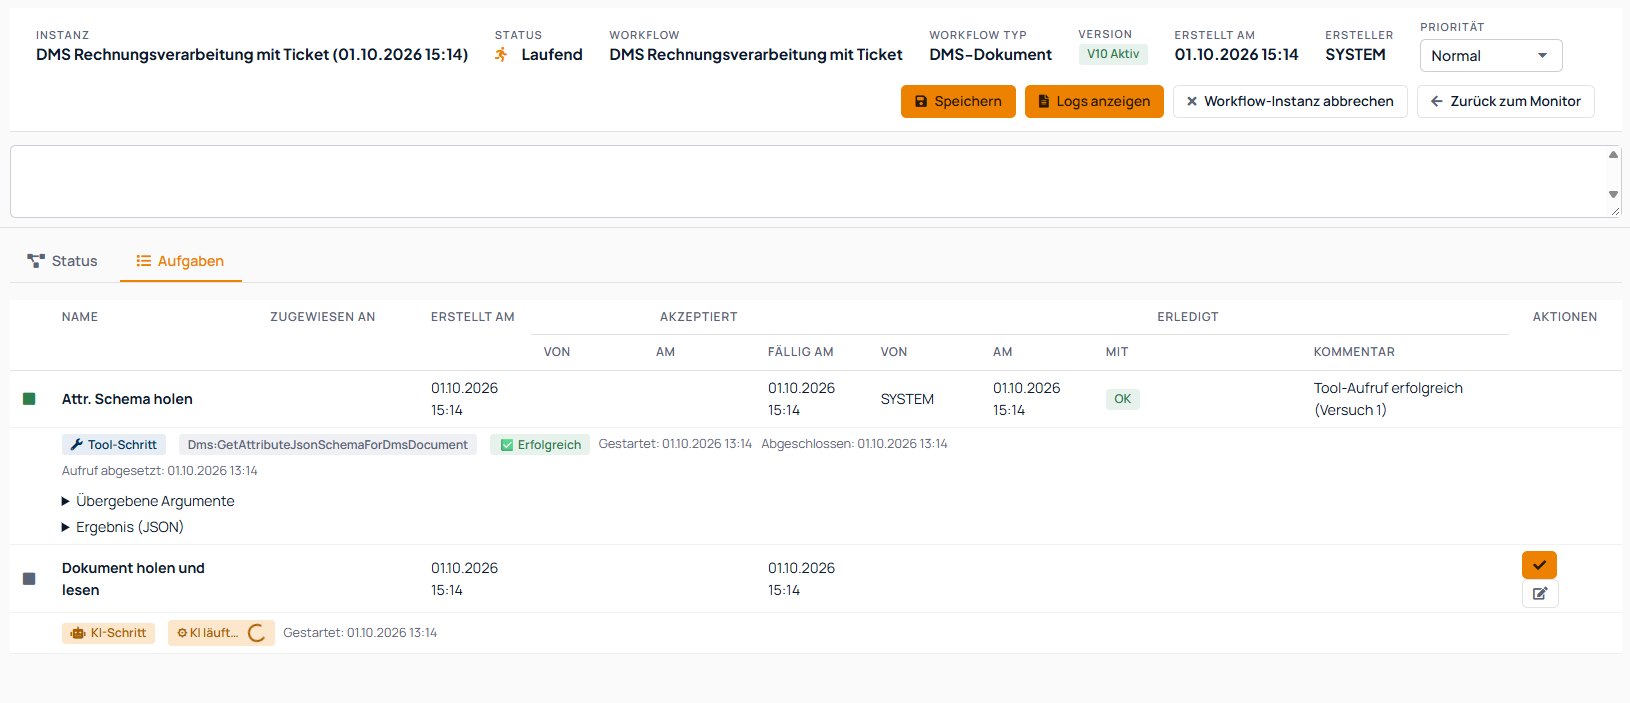This screenshot has width=1630, height=703.
Task: Select the Aufgaben tab
Action: pos(180,261)
